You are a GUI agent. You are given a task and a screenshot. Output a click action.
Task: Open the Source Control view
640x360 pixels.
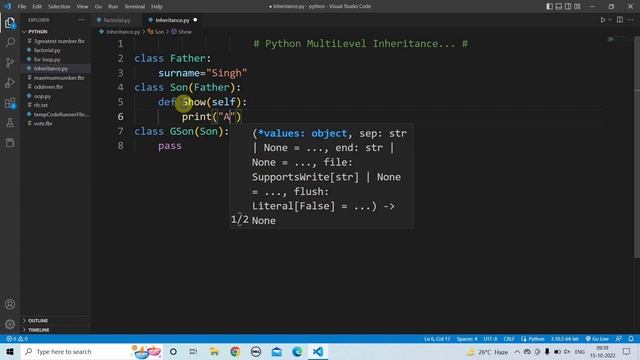10,62
